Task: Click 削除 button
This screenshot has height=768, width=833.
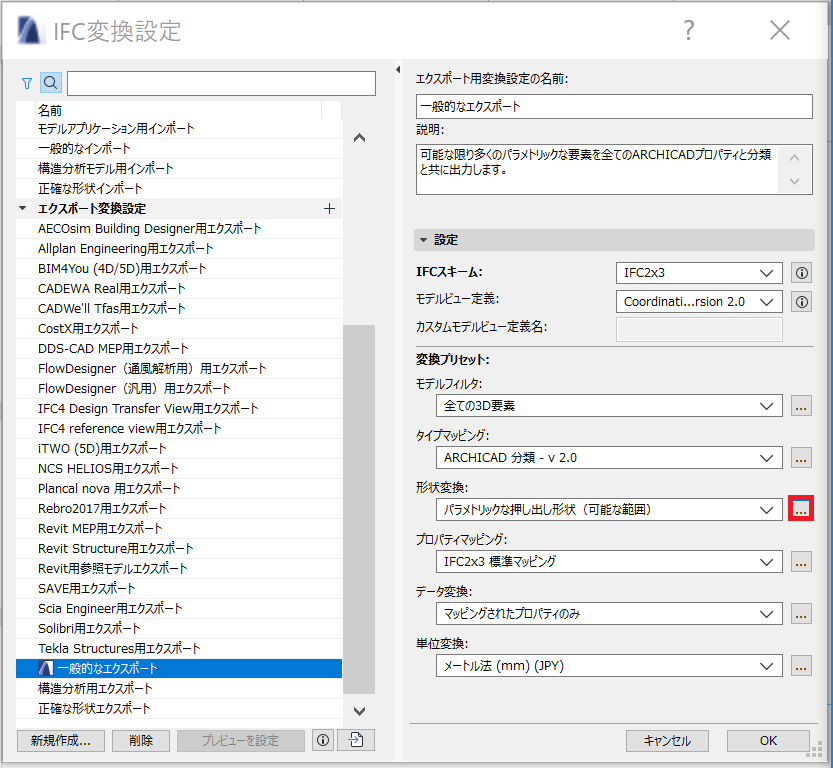Action: pos(141,740)
